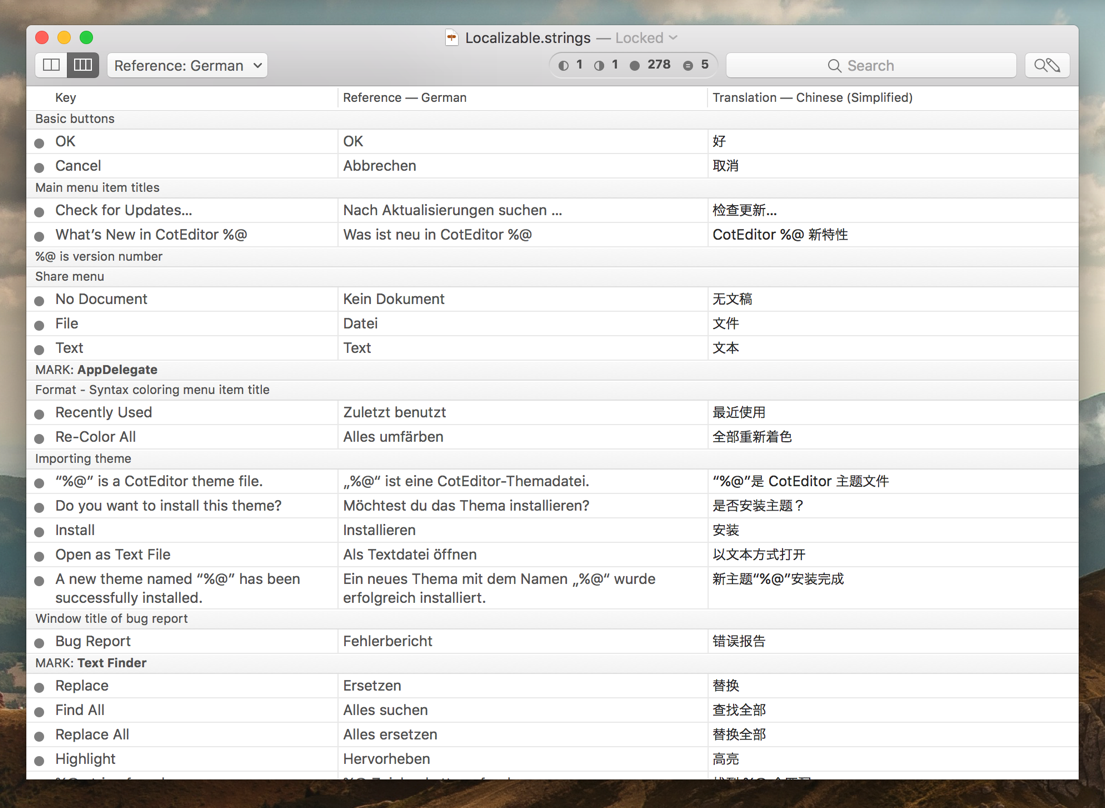Open the Reference: German dropdown
Screen dimensions: 1105x808
[x=187, y=65]
